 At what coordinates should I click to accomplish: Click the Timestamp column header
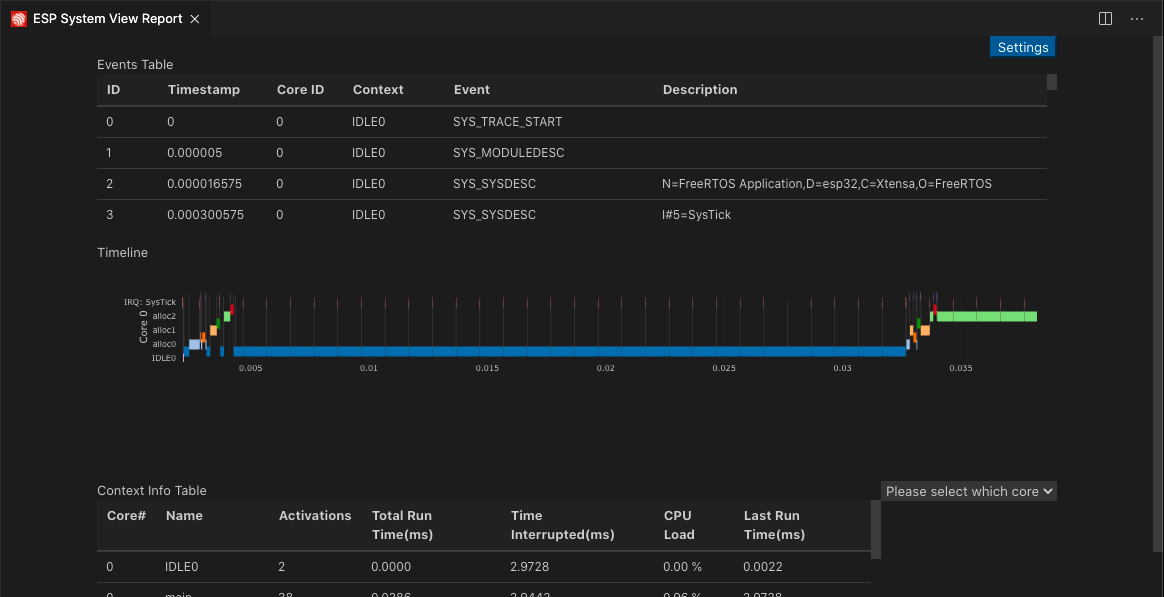tap(204, 89)
